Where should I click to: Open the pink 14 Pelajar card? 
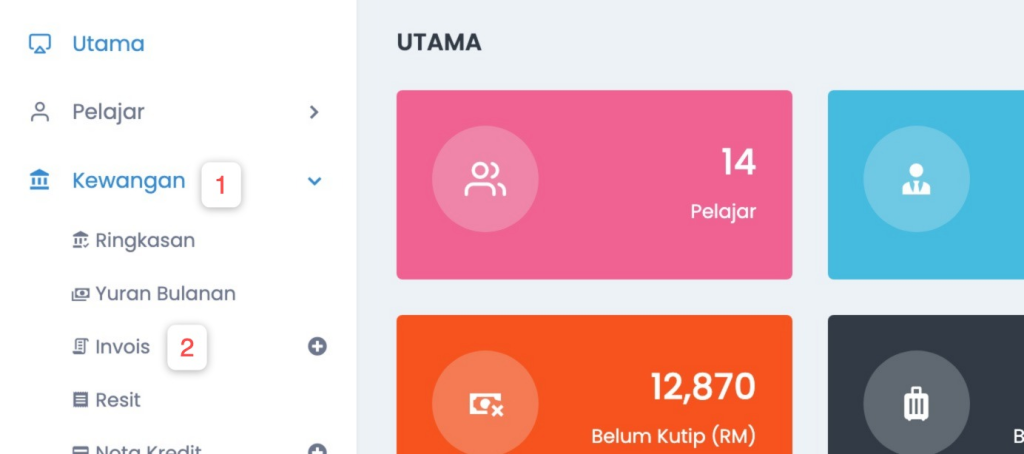[x=594, y=185]
